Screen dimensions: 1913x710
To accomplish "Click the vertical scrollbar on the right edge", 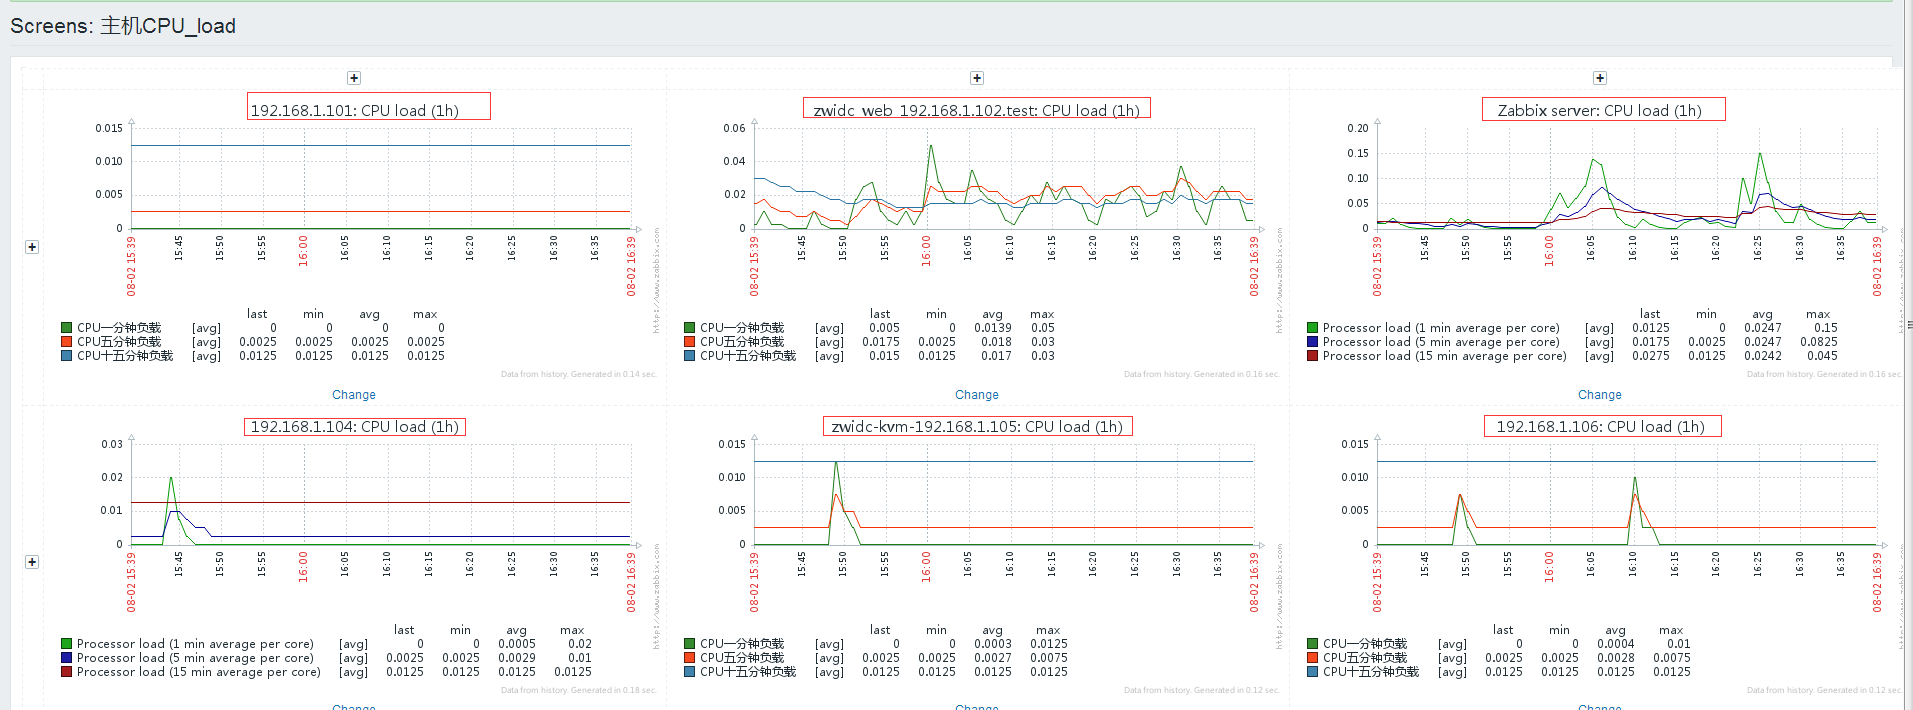I will point(1908,324).
